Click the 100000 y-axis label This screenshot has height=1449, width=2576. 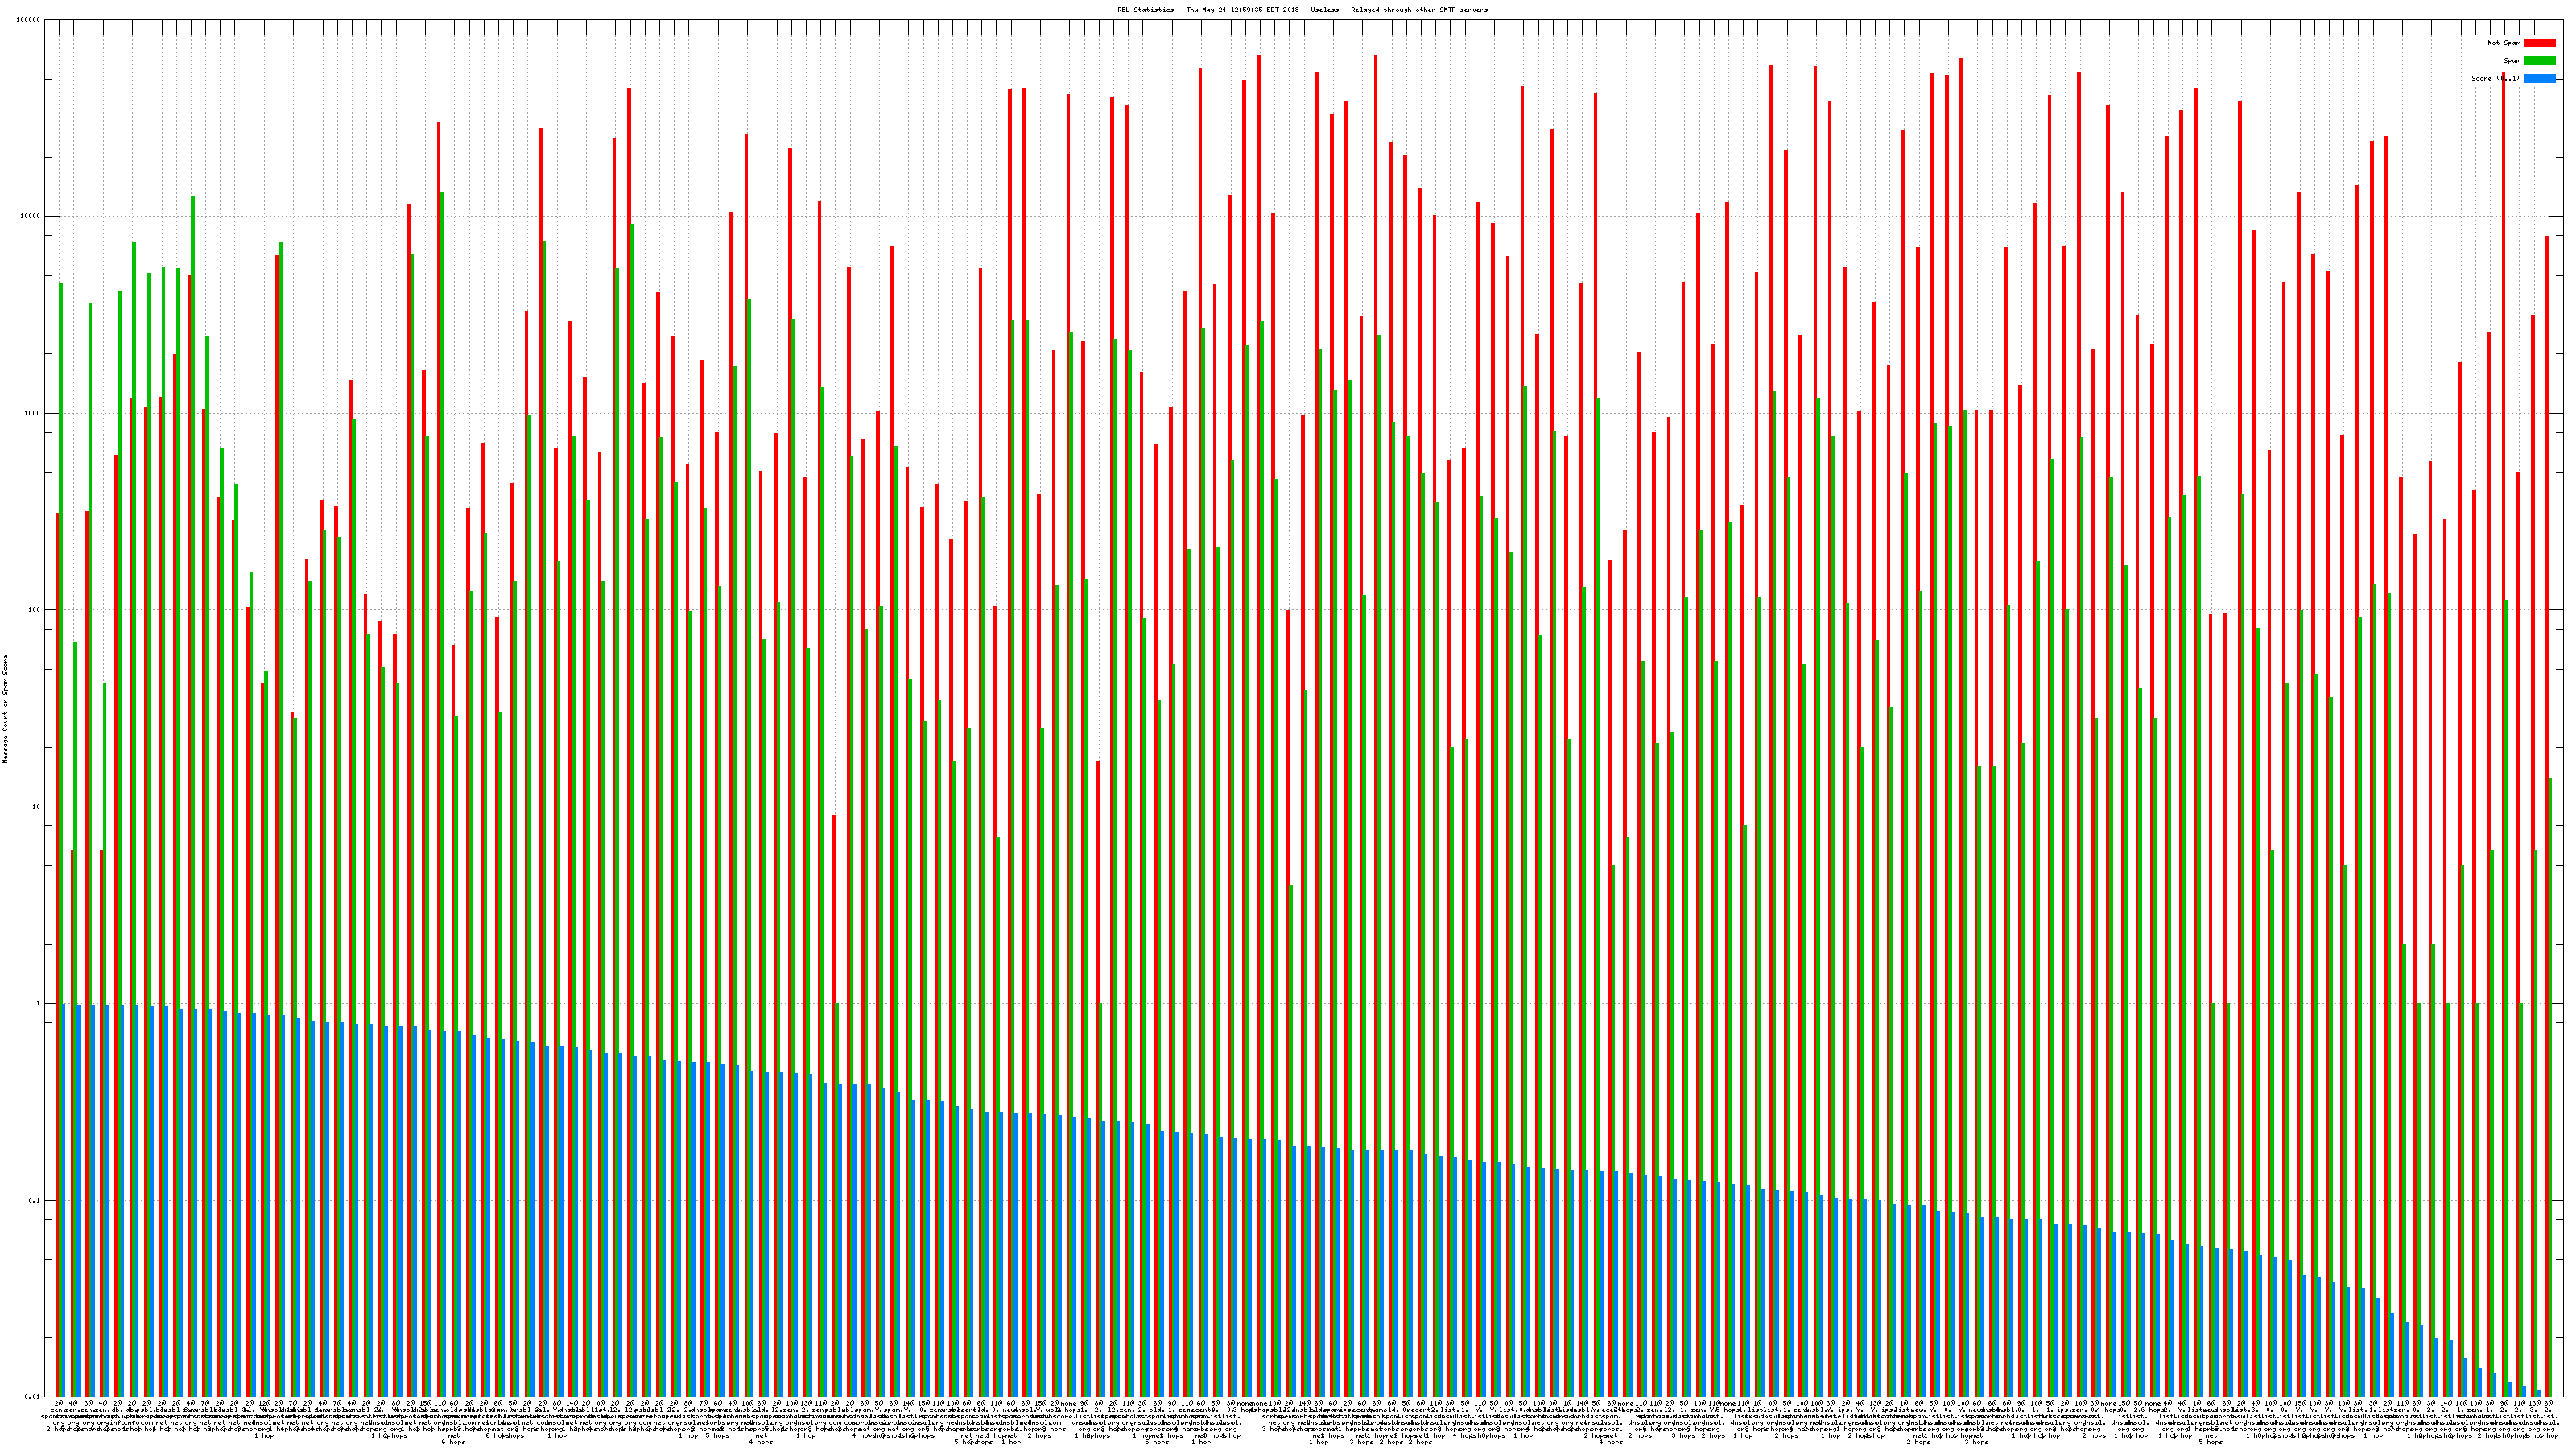pyautogui.click(x=29, y=20)
